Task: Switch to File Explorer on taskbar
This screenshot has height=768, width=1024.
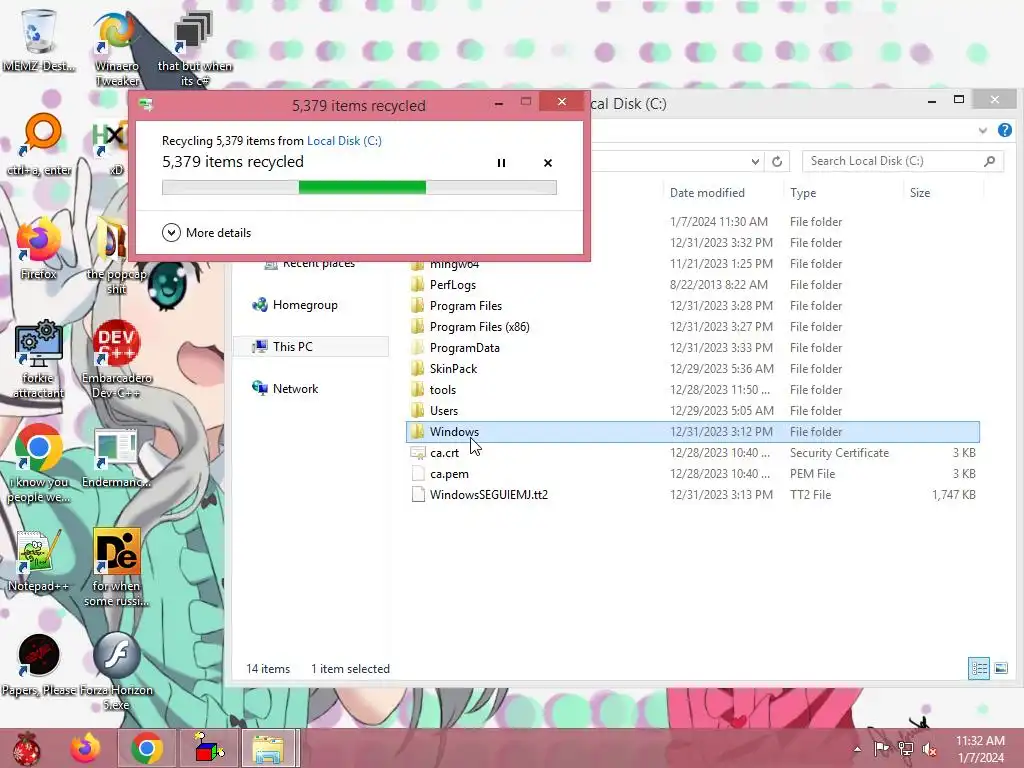Action: coord(269,748)
